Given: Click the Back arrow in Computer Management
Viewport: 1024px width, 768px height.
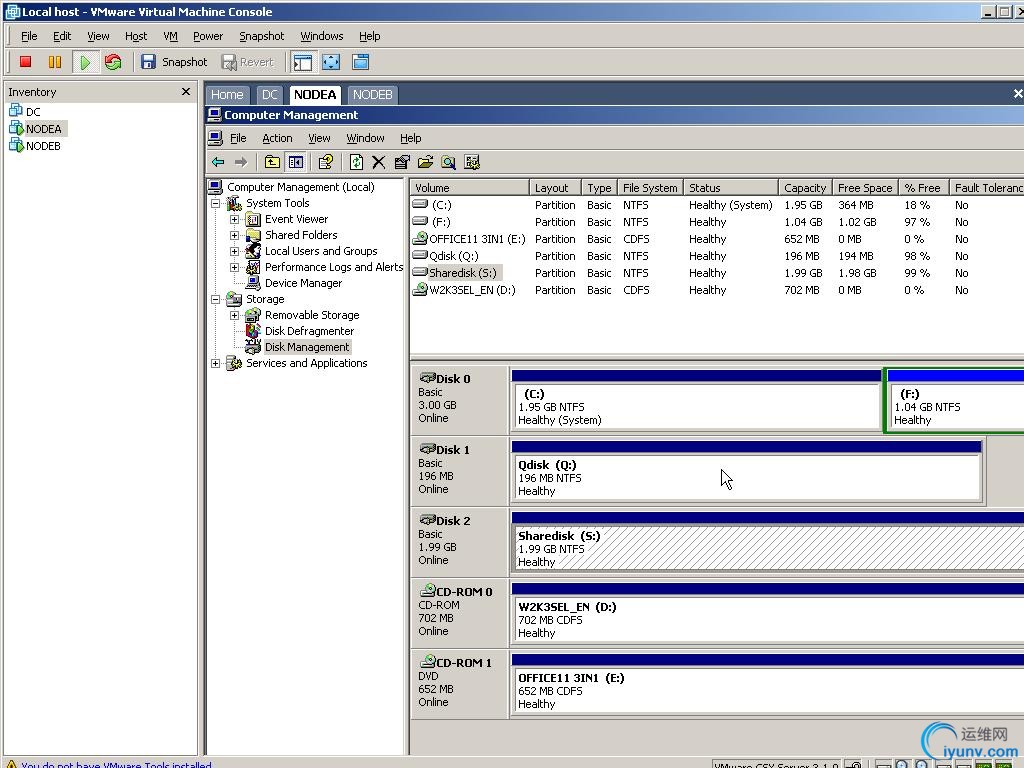Looking at the screenshot, I should pyautogui.click(x=218, y=162).
